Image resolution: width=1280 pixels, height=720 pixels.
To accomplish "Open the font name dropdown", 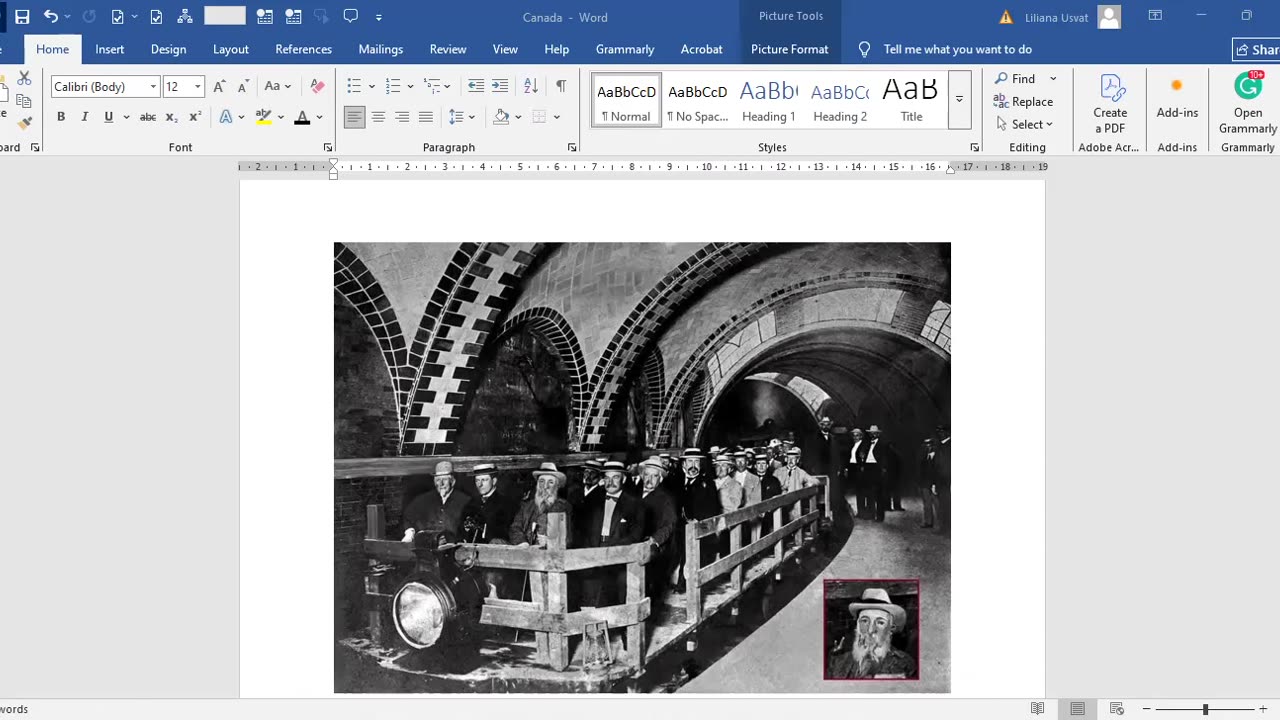I will click(x=153, y=87).
